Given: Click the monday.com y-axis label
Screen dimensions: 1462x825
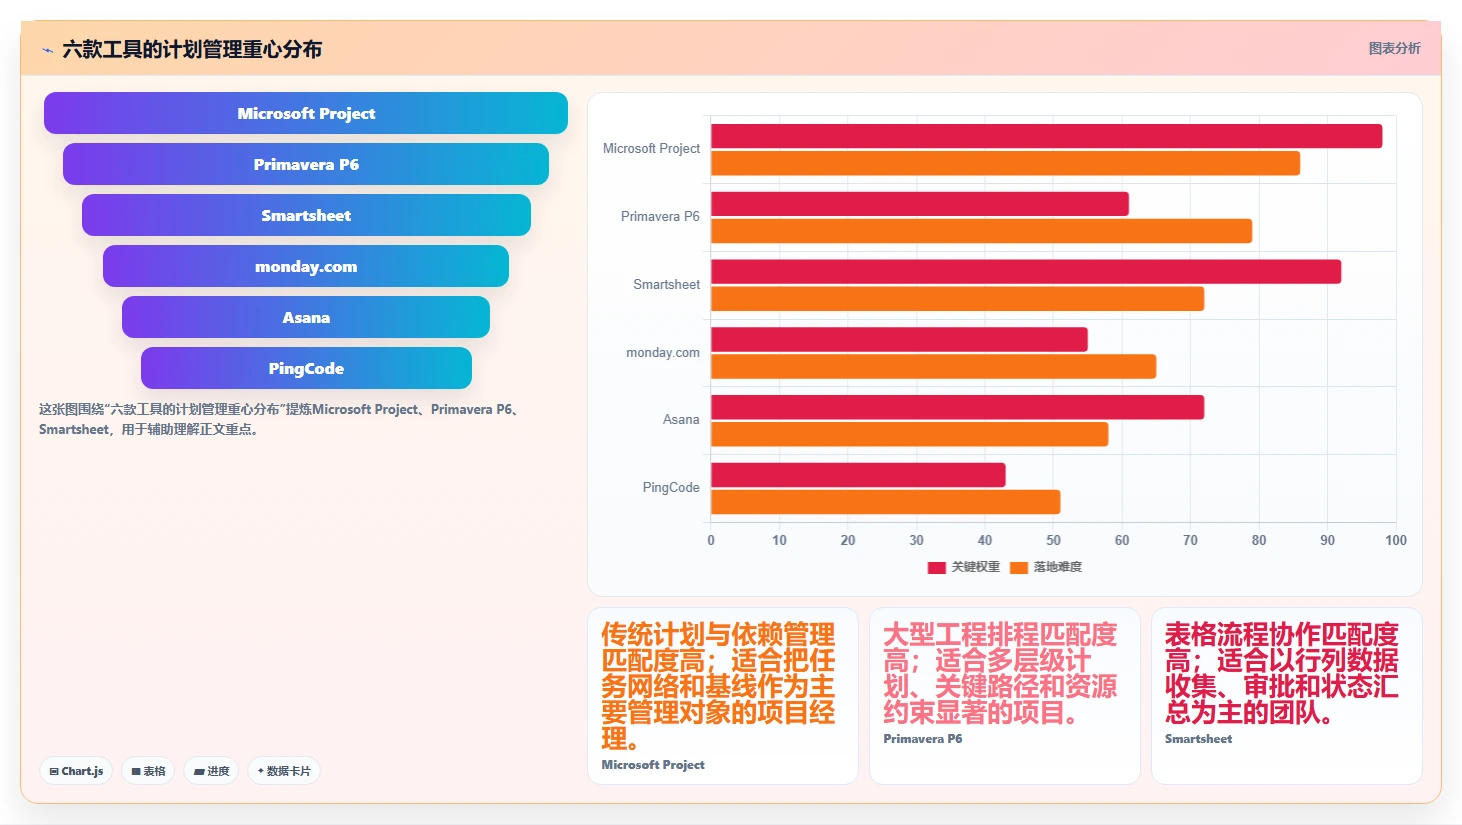Looking at the screenshot, I should tap(663, 352).
